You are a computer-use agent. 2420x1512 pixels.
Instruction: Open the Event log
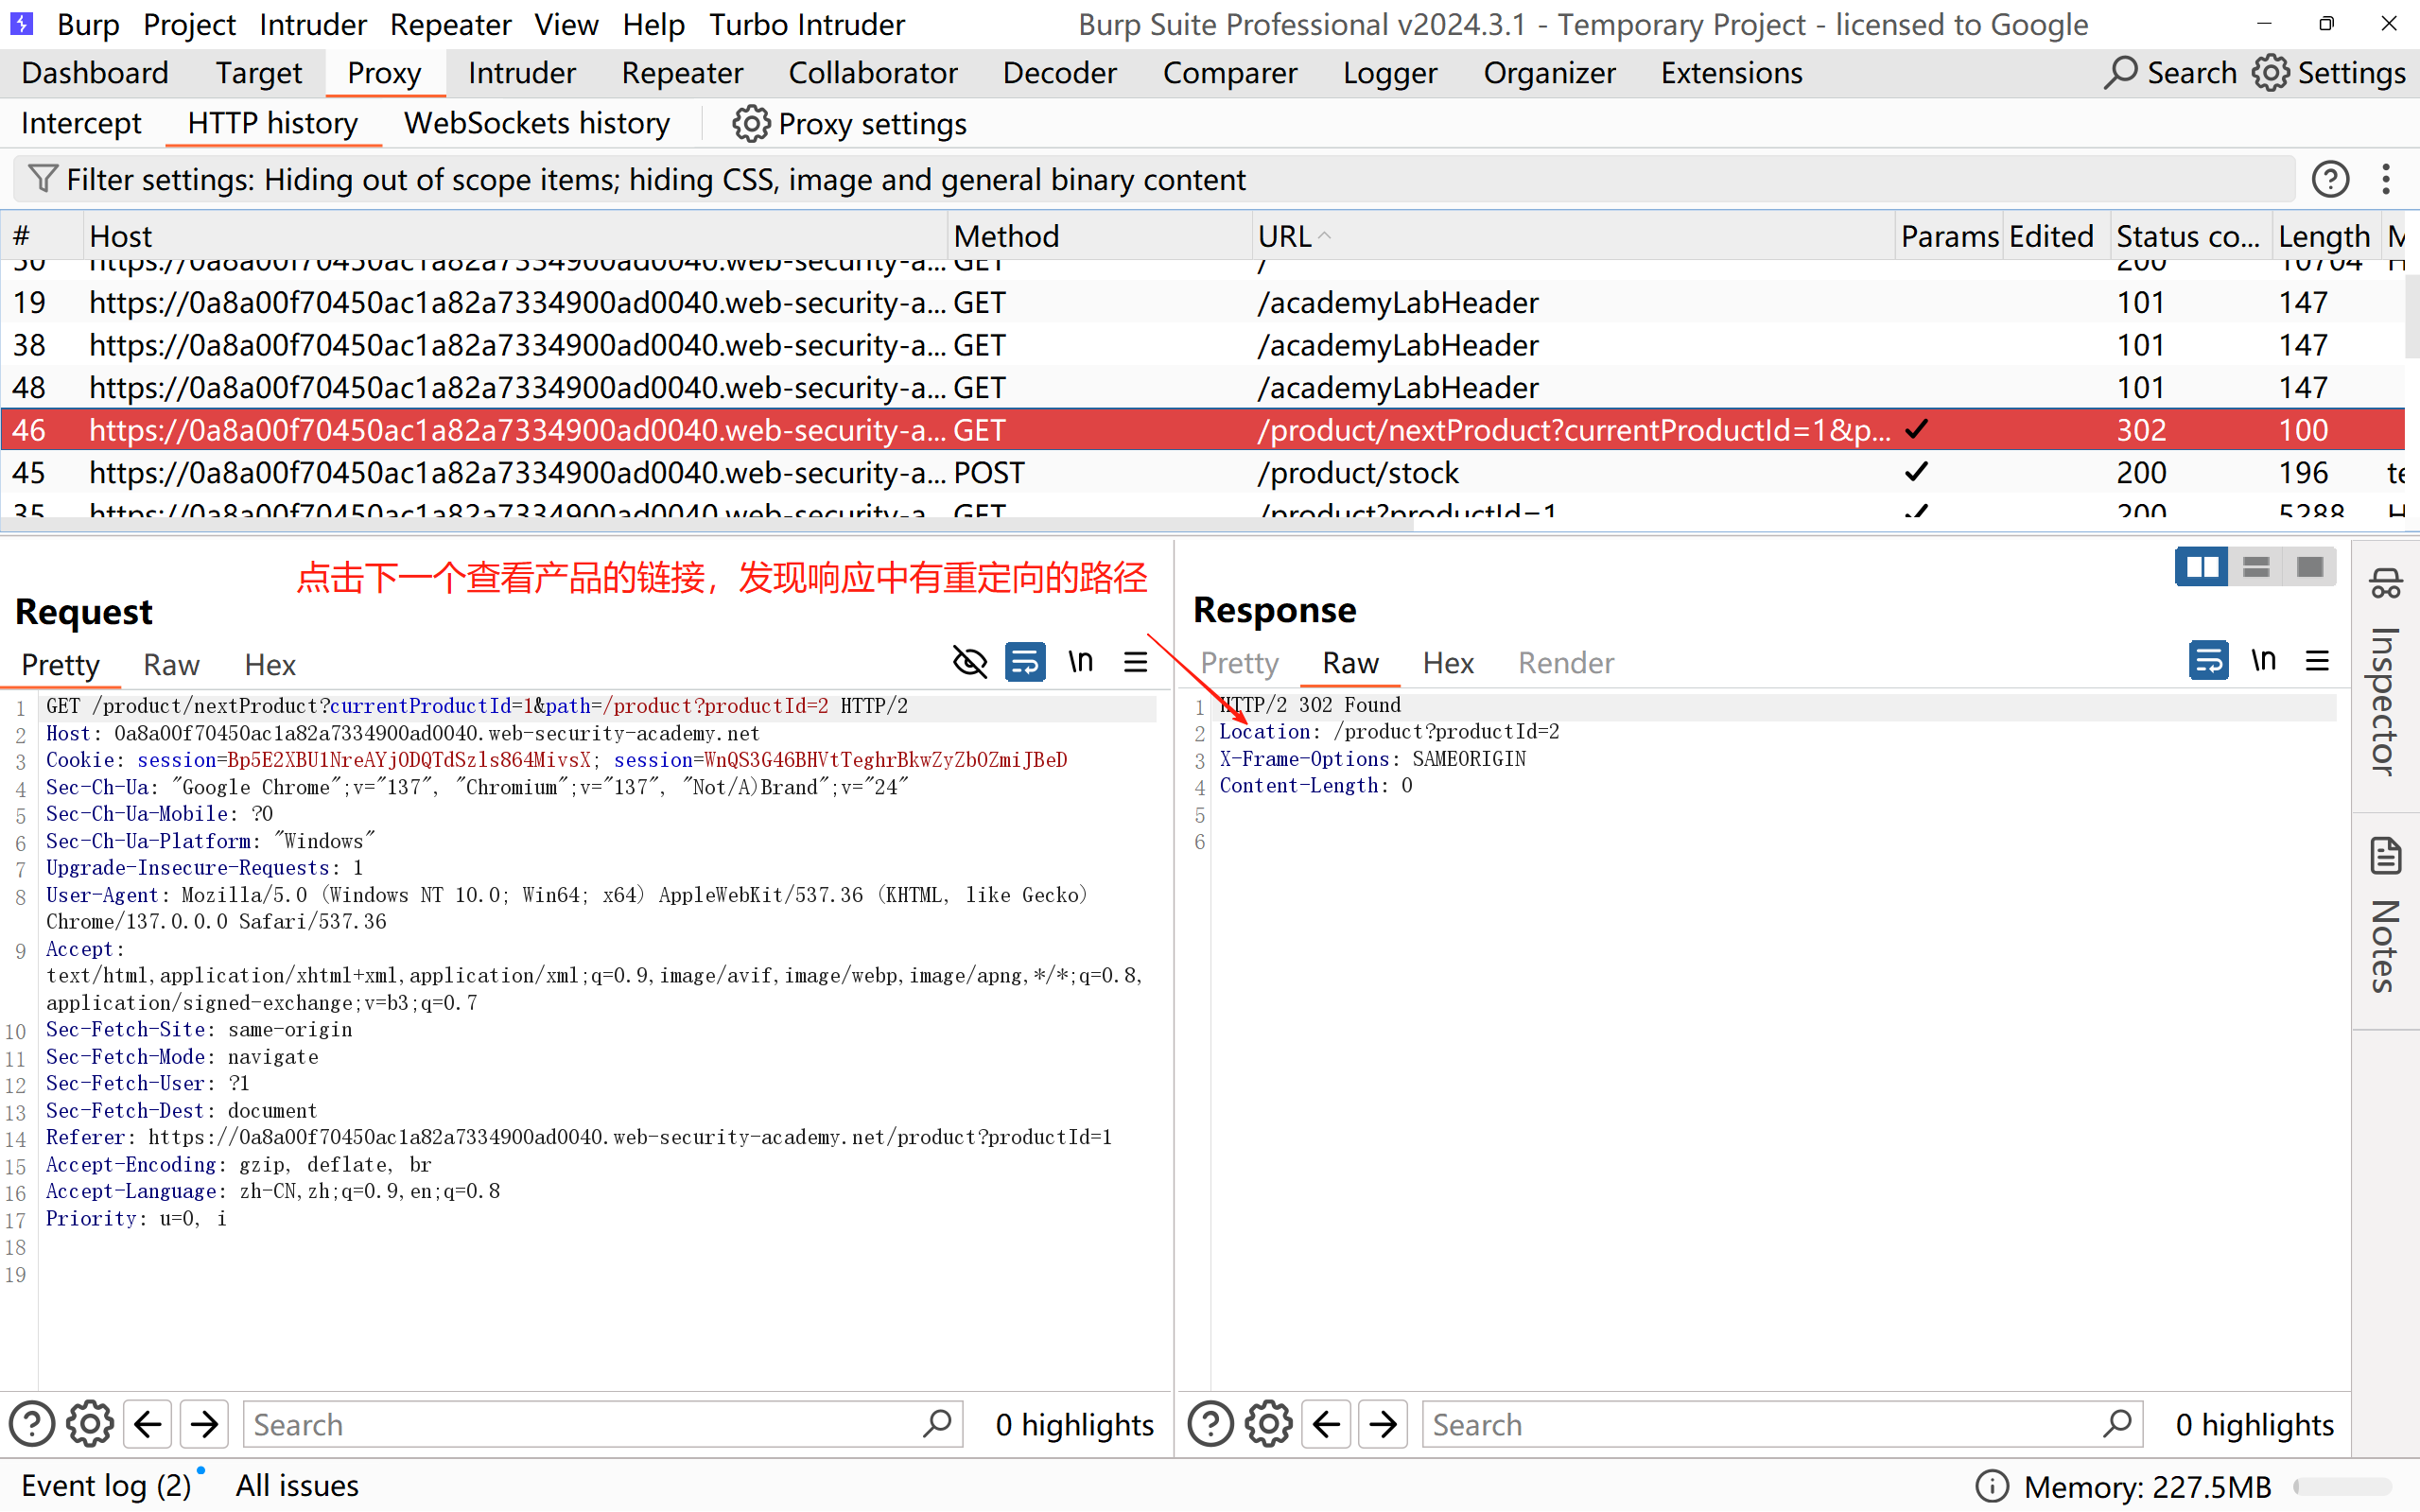(105, 1485)
